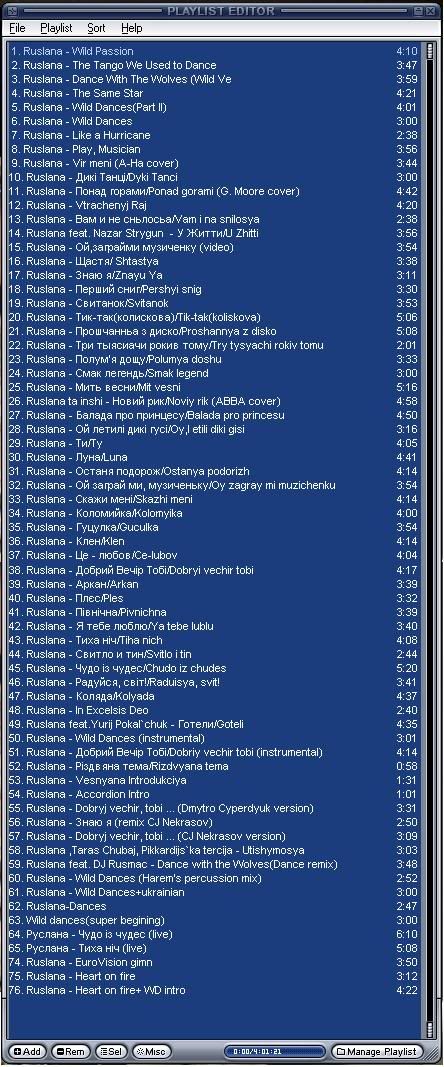The height and width of the screenshot is (1067, 444).
Task: Select track 47 Kolyada
Action: 215,696
